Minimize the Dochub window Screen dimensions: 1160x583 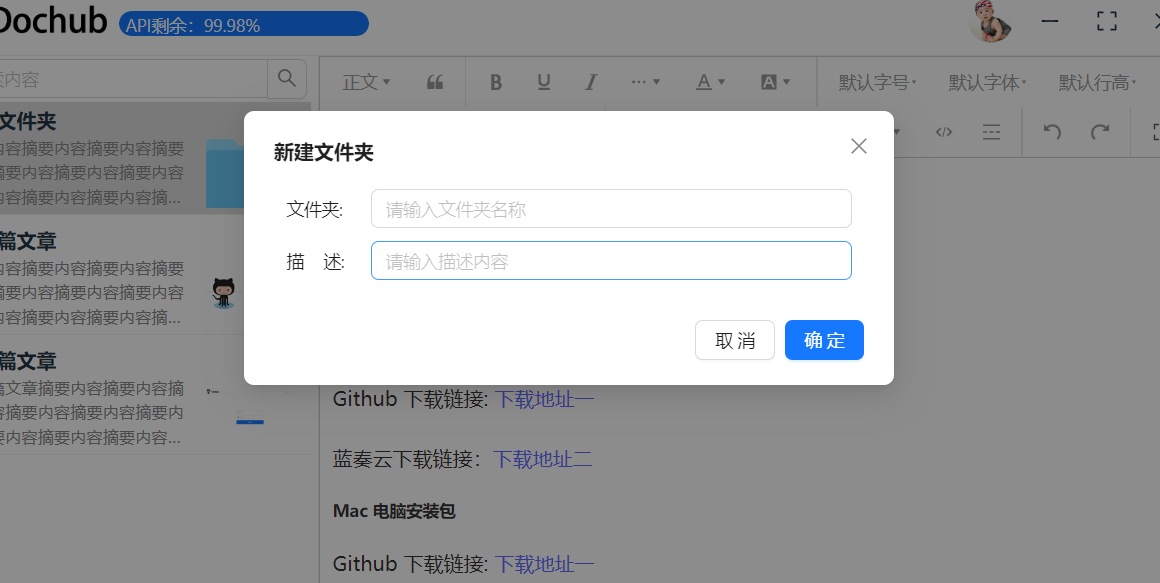click(x=1050, y=21)
